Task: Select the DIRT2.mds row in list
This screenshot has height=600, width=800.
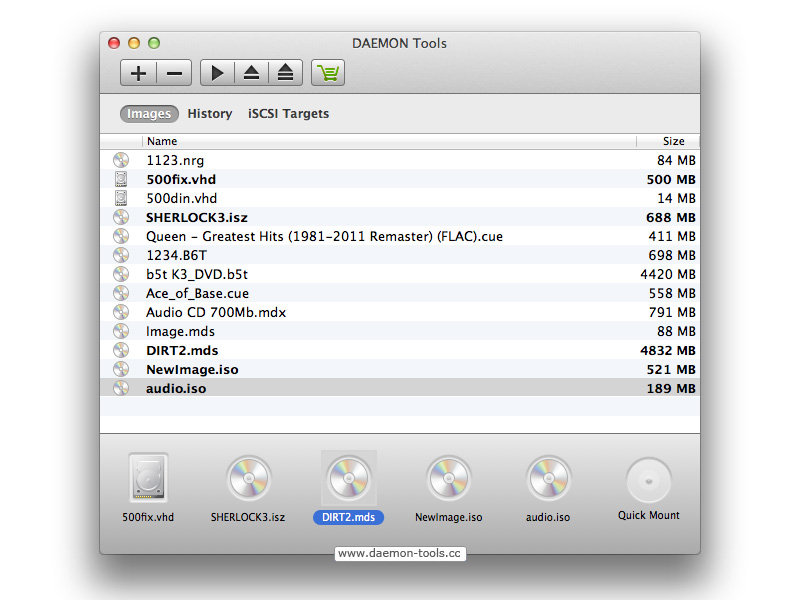Action: pyautogui.click(x=399, y=350)
